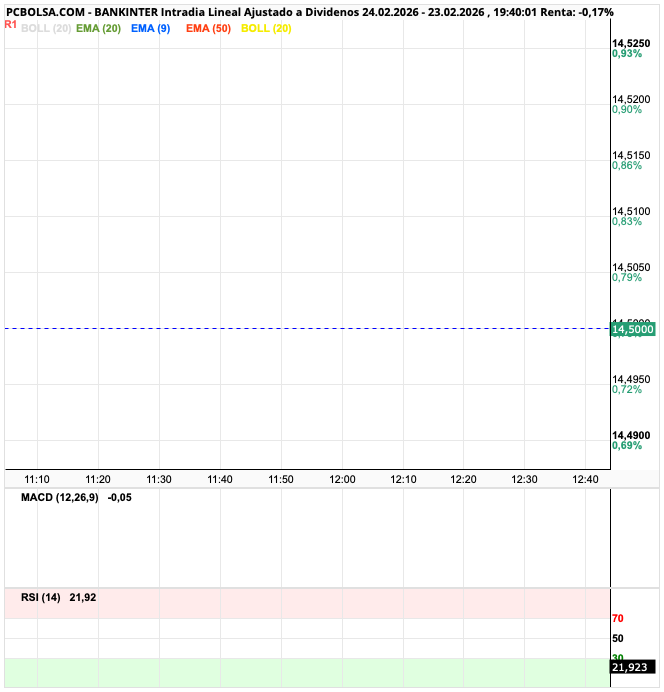Click the green 14,5000 current price tag
The height and width of the screenshot is (692, 664).
pyautogui.click(x=633, y=329)
